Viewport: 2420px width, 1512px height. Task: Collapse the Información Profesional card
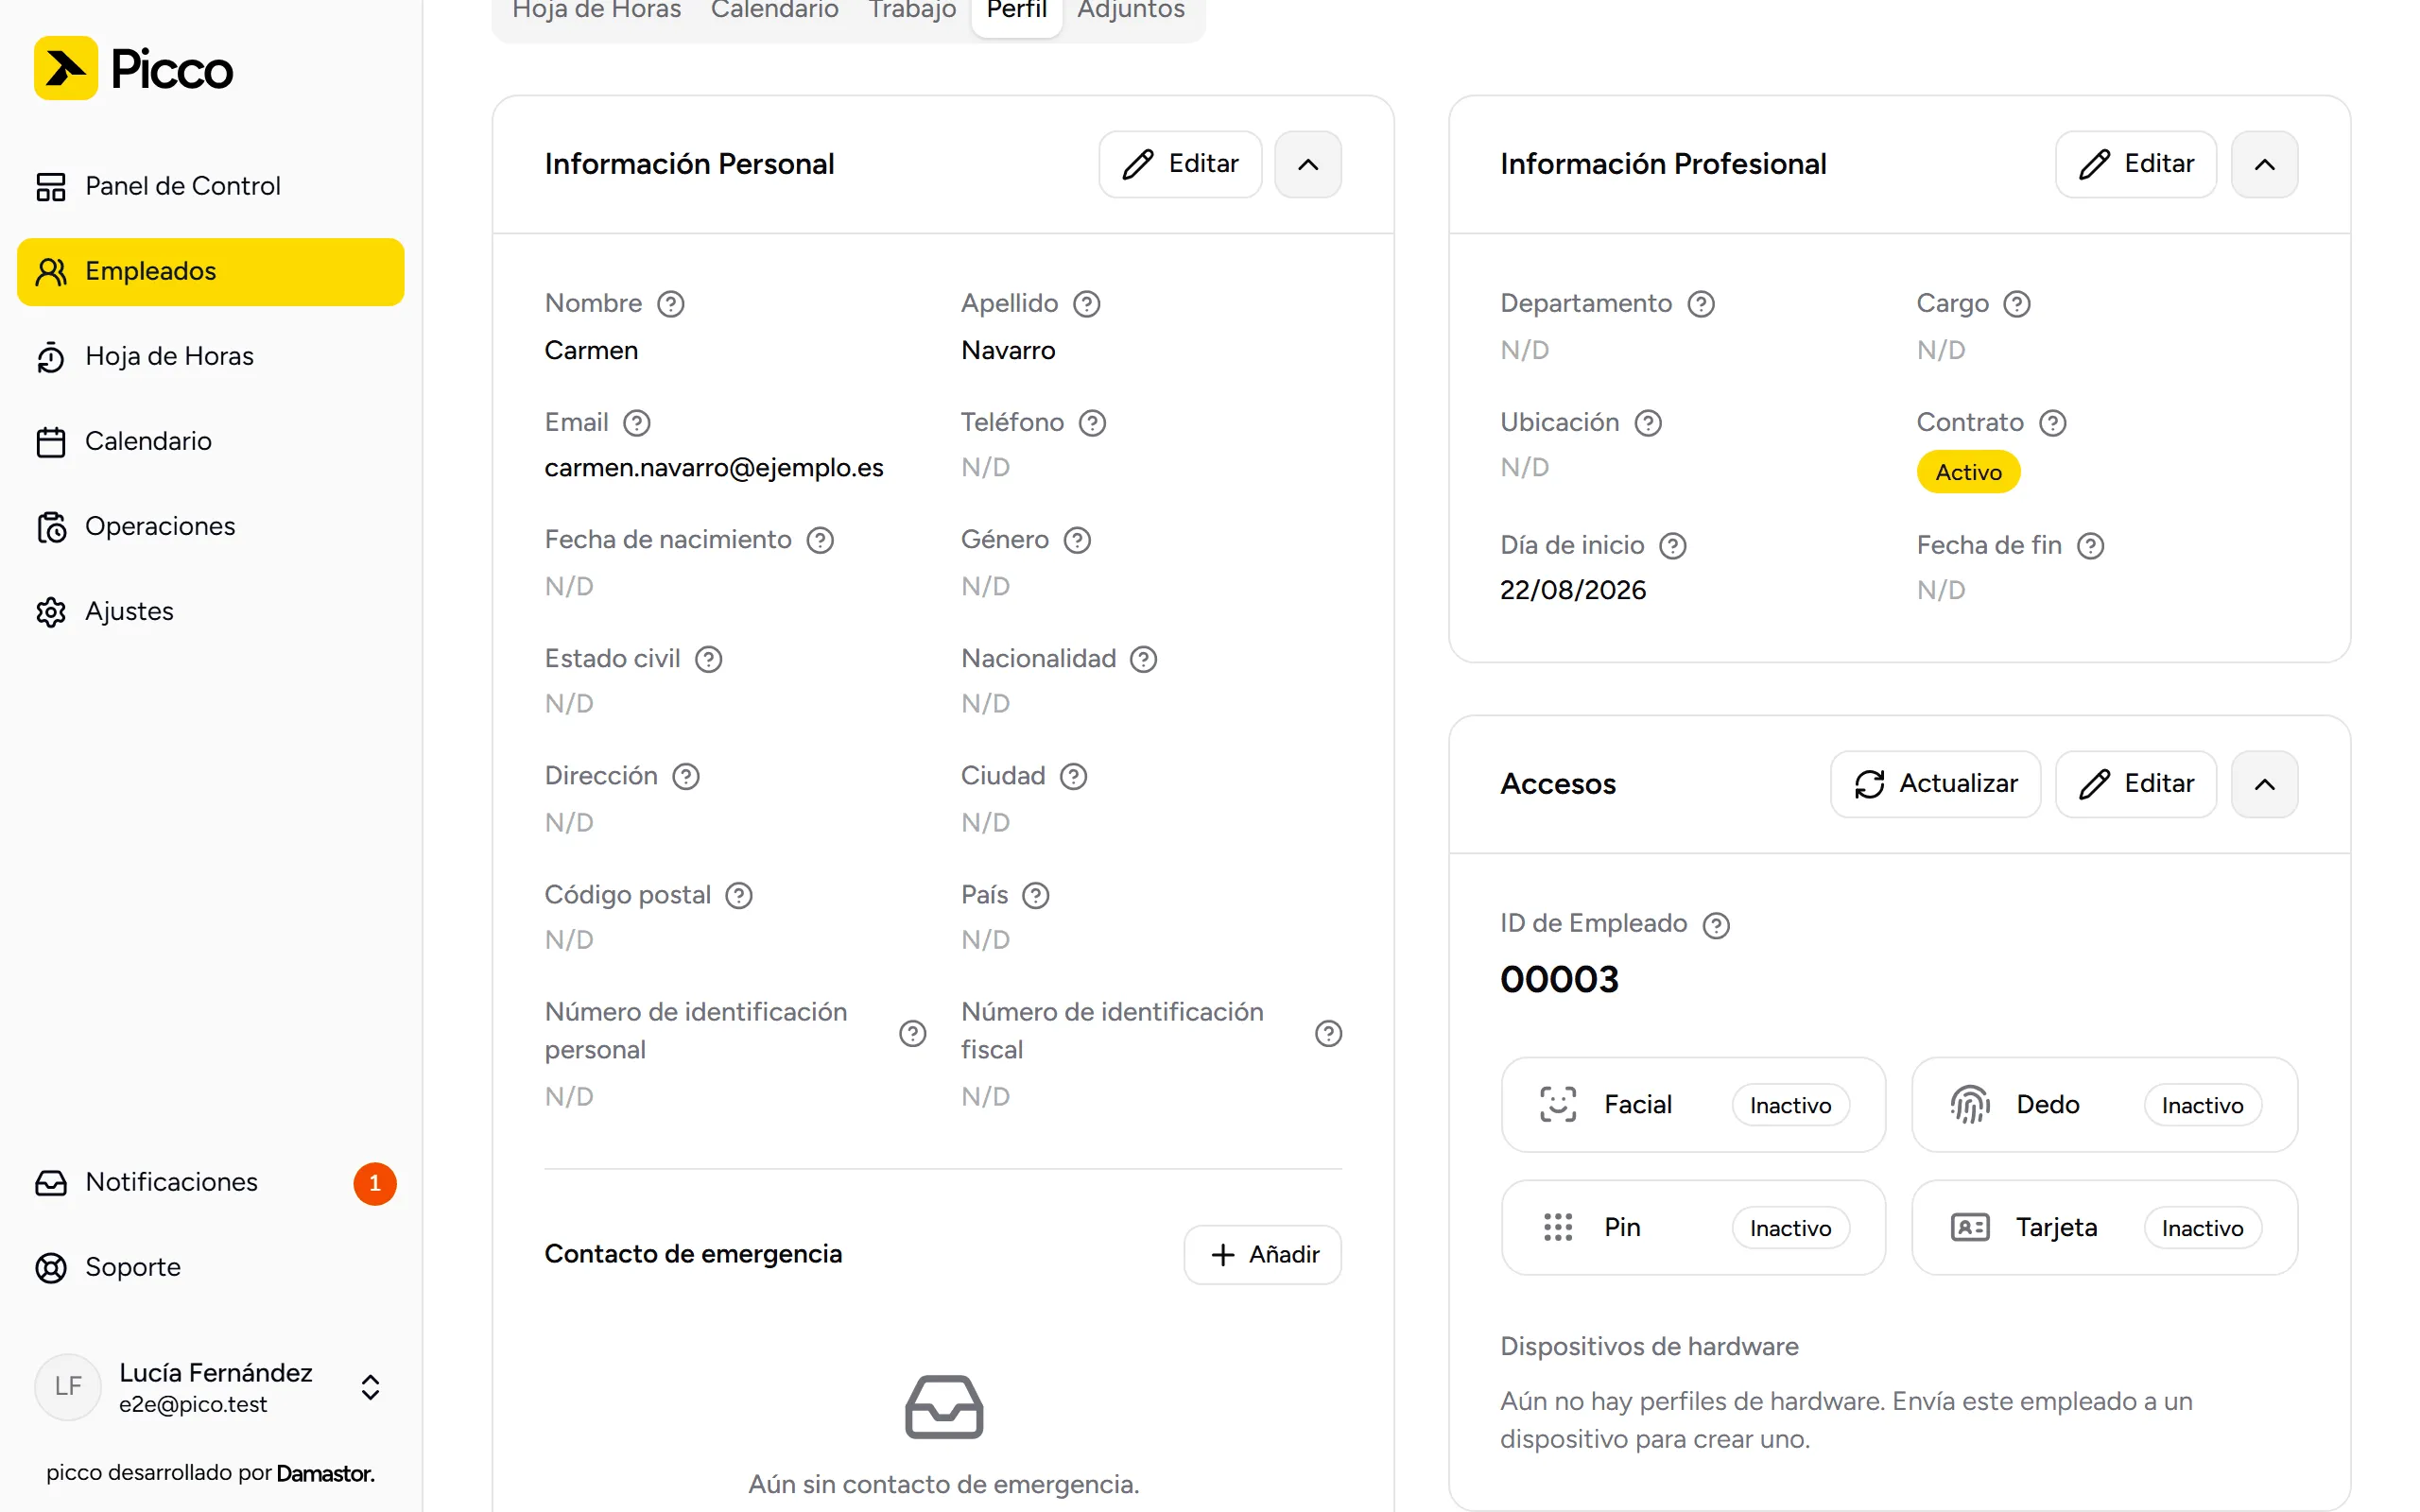pos(2264,164)
